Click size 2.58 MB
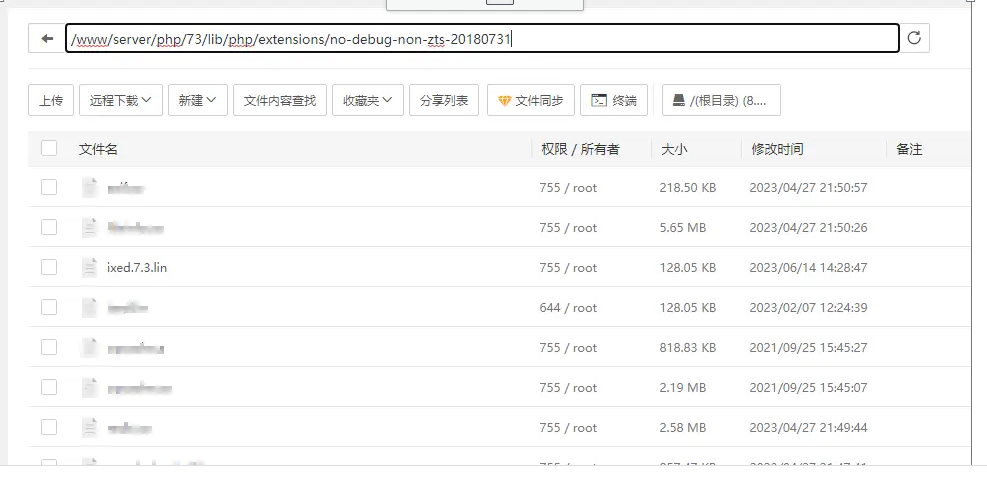The height and width of the screenshot is (480, 987). [683, 428]
